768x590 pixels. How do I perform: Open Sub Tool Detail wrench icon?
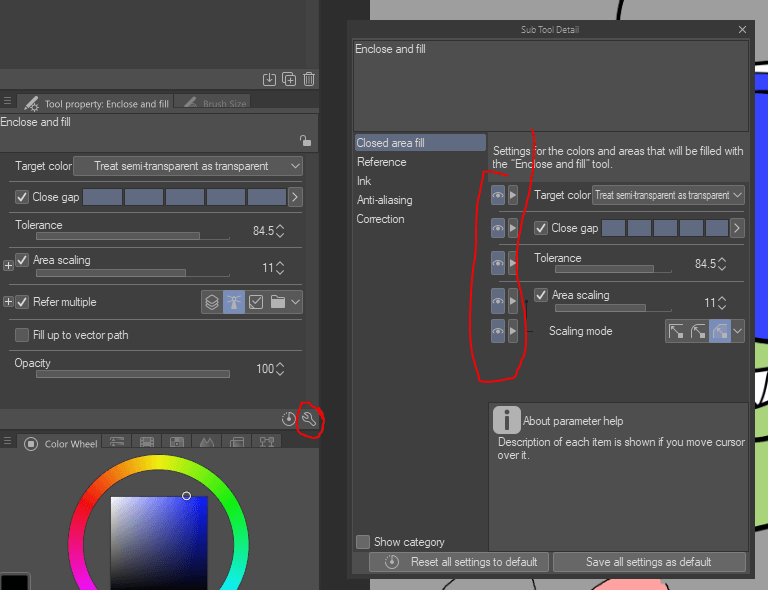tap(309, 419)
